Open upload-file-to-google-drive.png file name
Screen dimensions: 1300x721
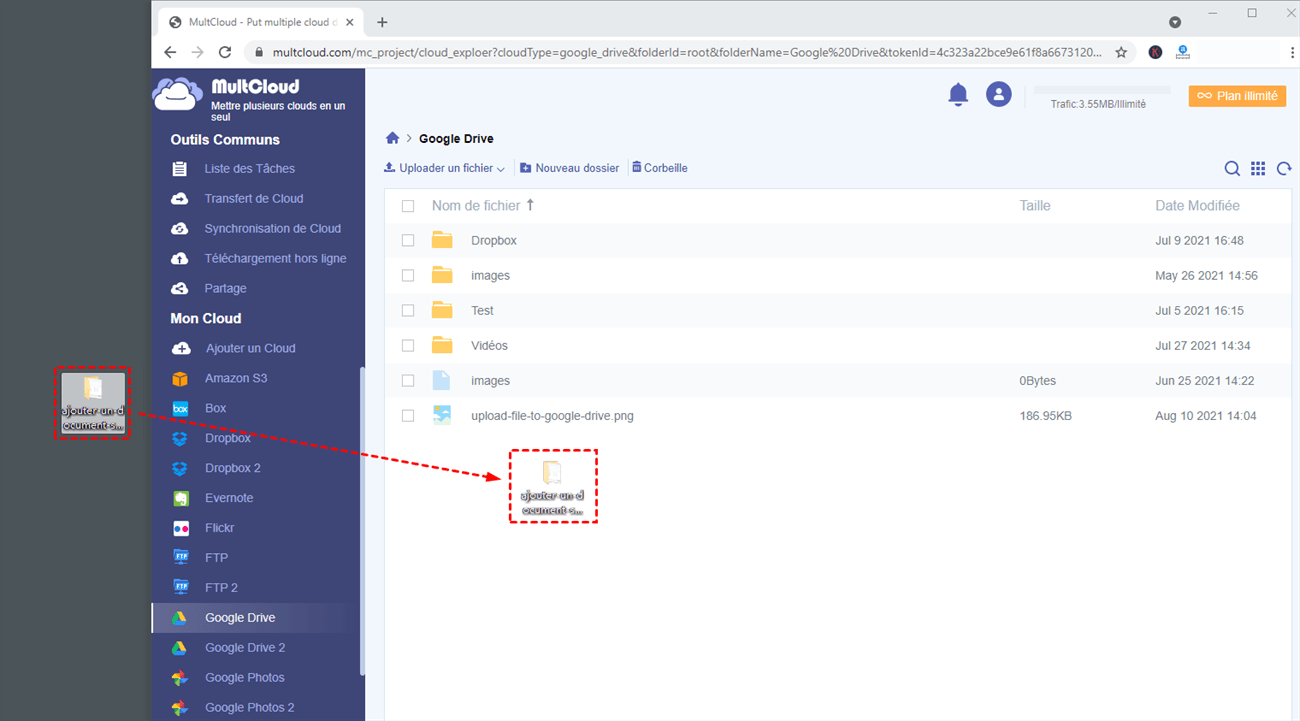(552, 416)
